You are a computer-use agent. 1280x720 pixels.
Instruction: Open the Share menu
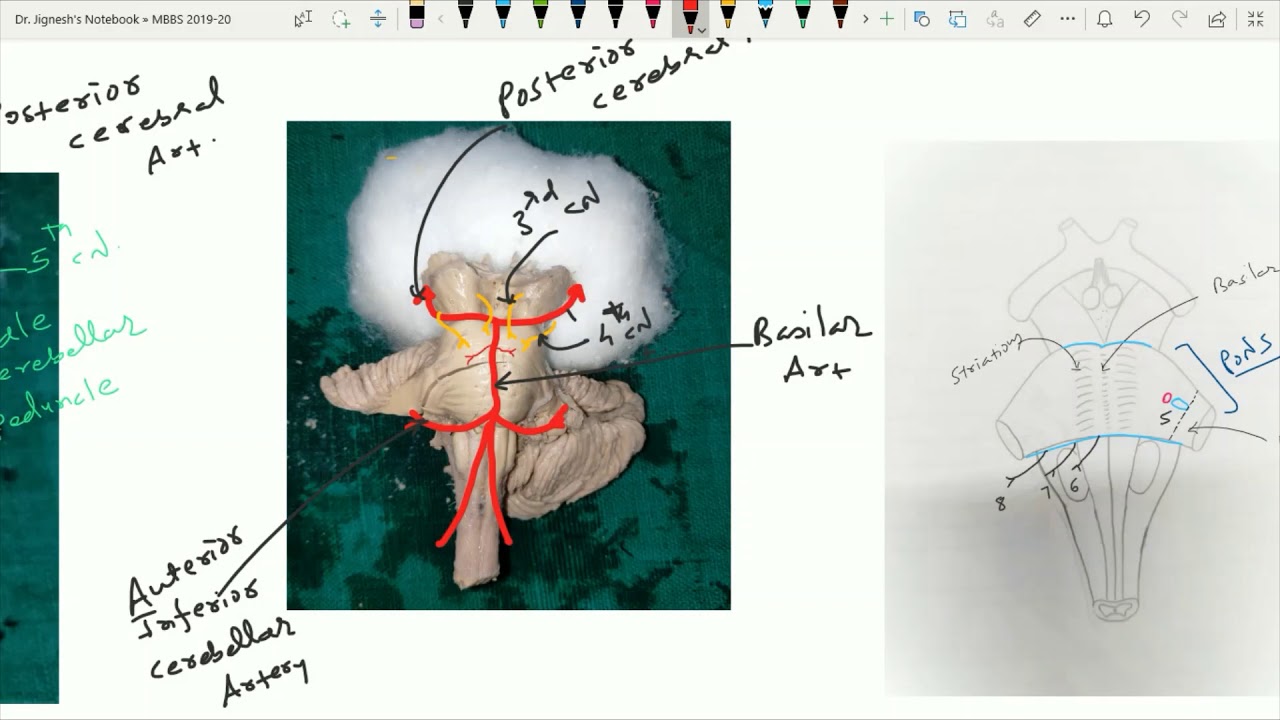pos(1217,19)
